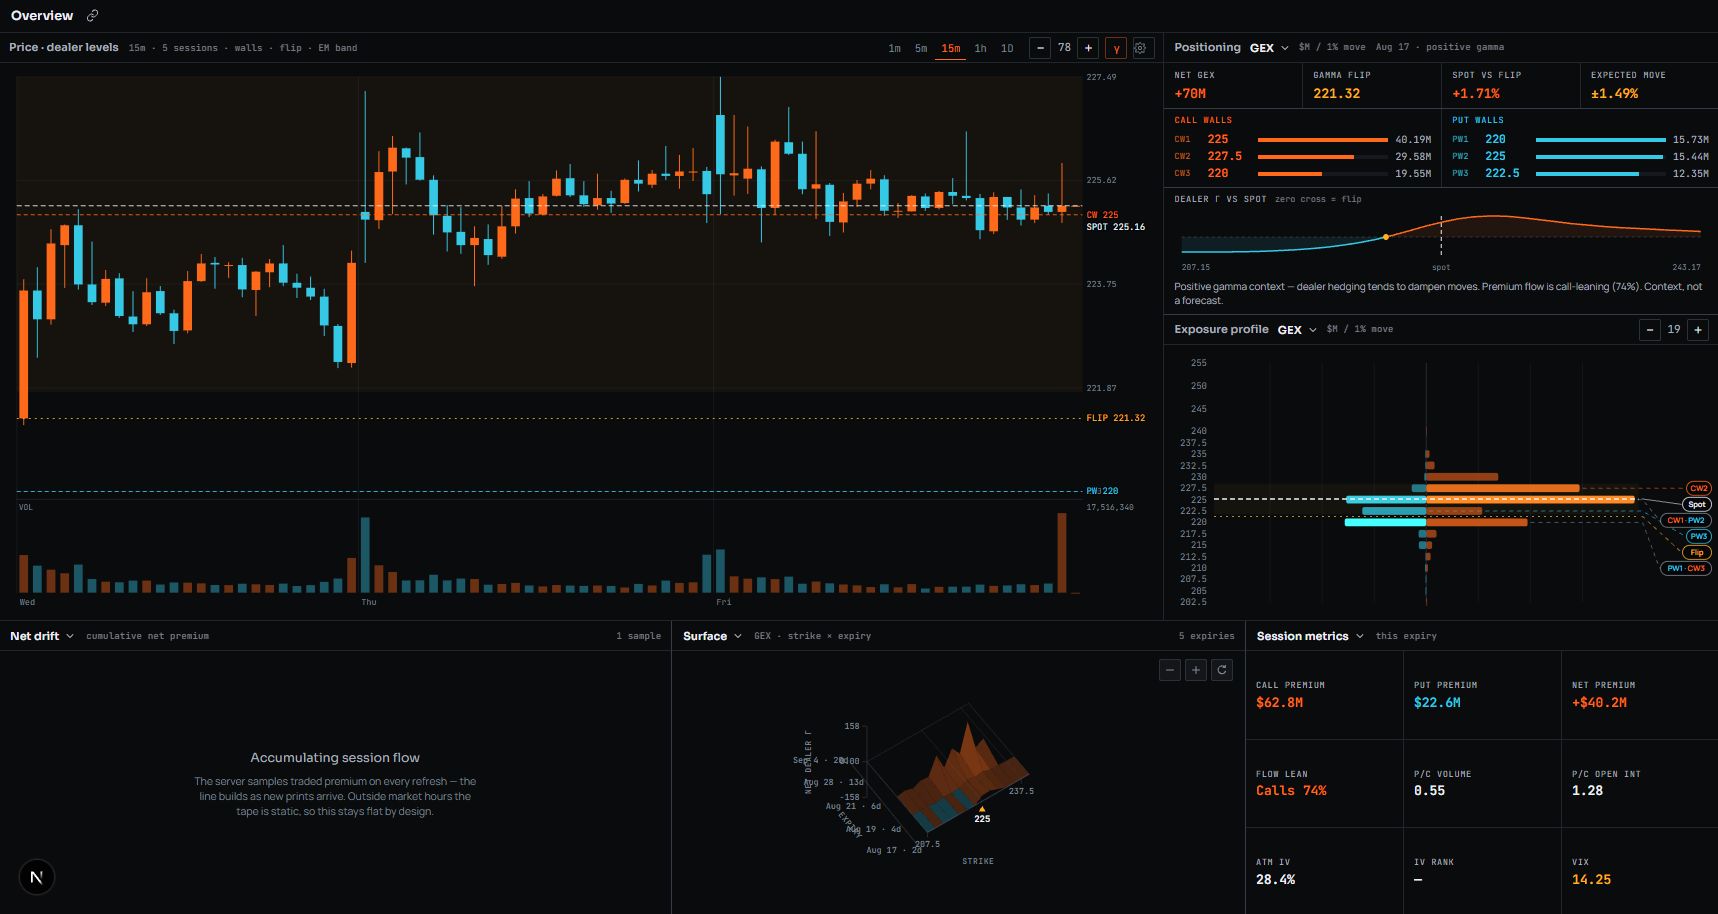
Task: Open the Positioning GEX dropdown
Action: click(x=1269, y=48)
